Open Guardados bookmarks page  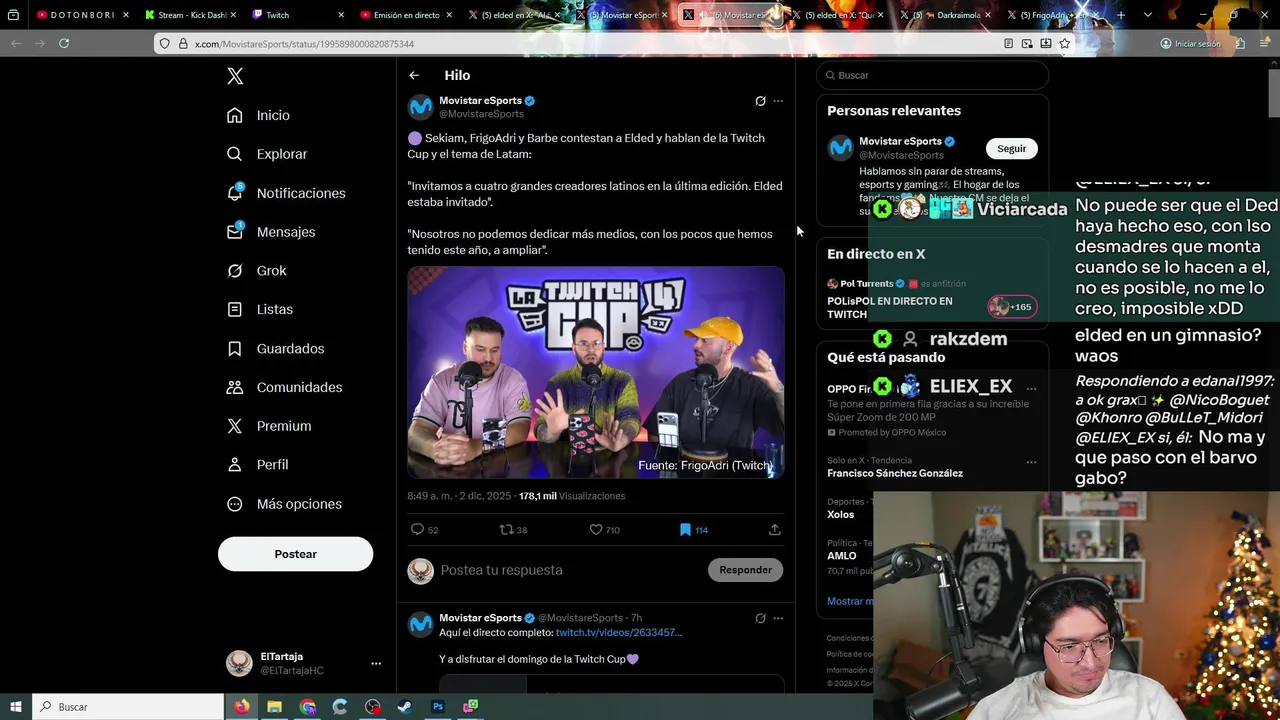pyautogui.click(x=275, y=348)
